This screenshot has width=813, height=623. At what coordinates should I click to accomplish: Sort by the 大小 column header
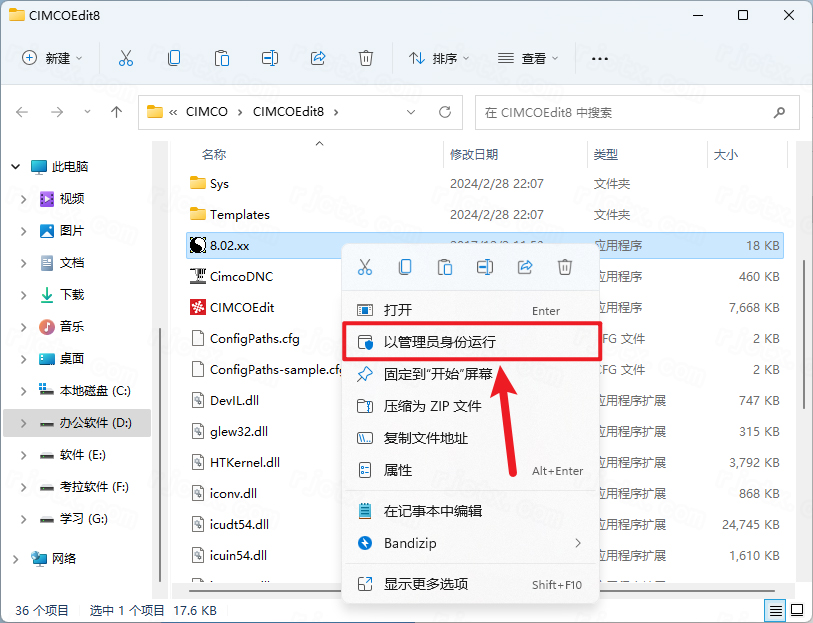726,154
